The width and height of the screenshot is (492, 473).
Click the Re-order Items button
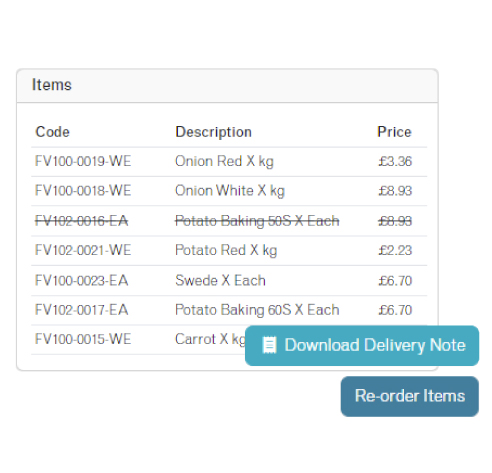pos(410,396)
